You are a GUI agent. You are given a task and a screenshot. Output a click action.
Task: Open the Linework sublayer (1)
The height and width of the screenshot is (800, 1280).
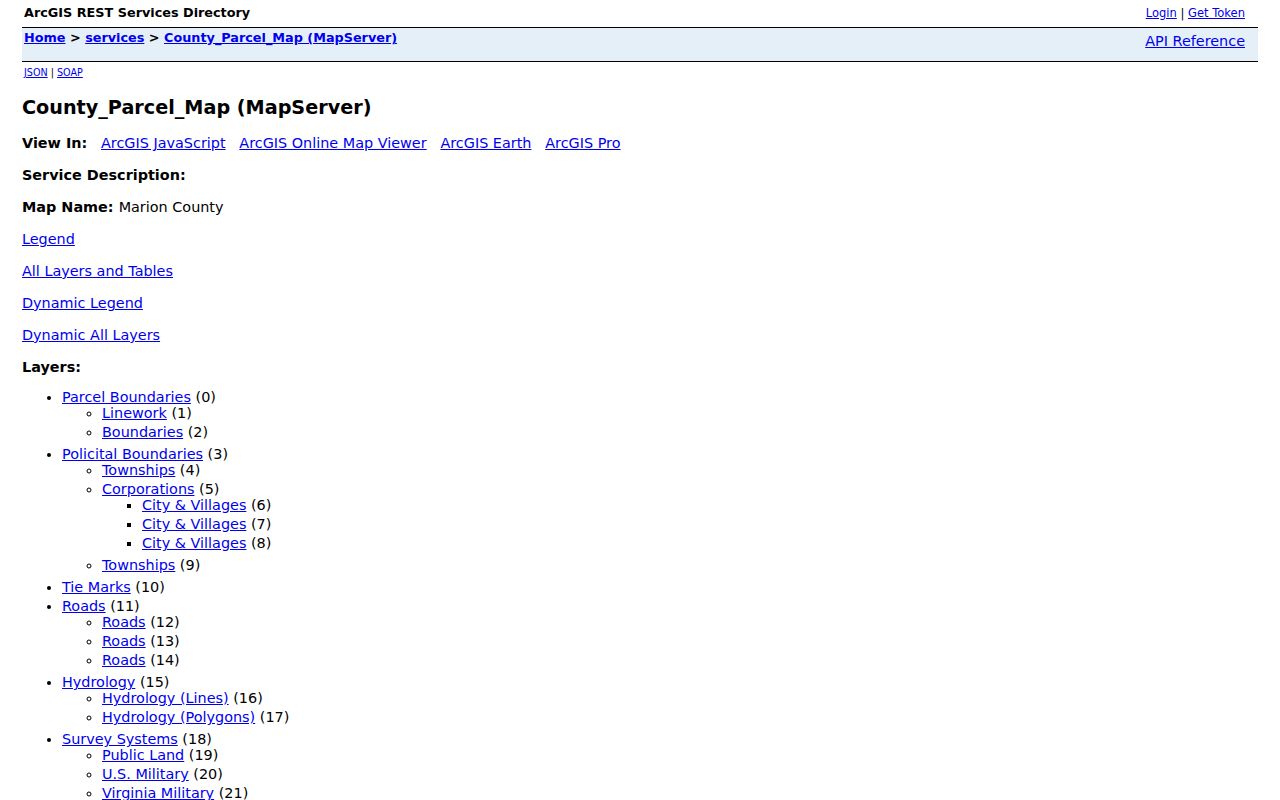coord(134,413)
